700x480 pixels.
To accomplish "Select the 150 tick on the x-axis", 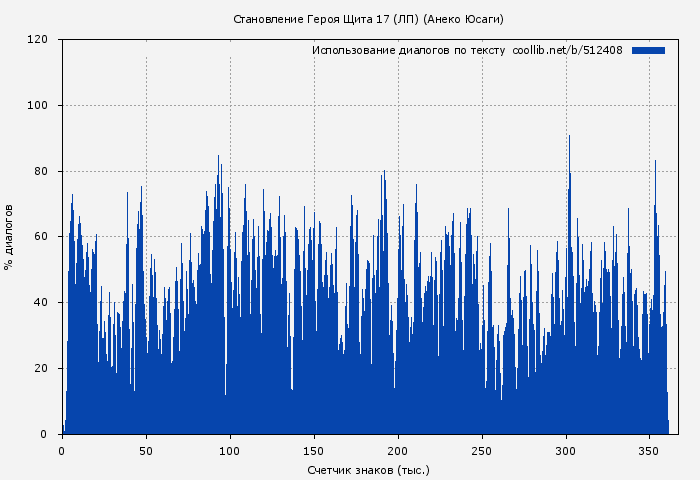I will click(x=315, y=450).
